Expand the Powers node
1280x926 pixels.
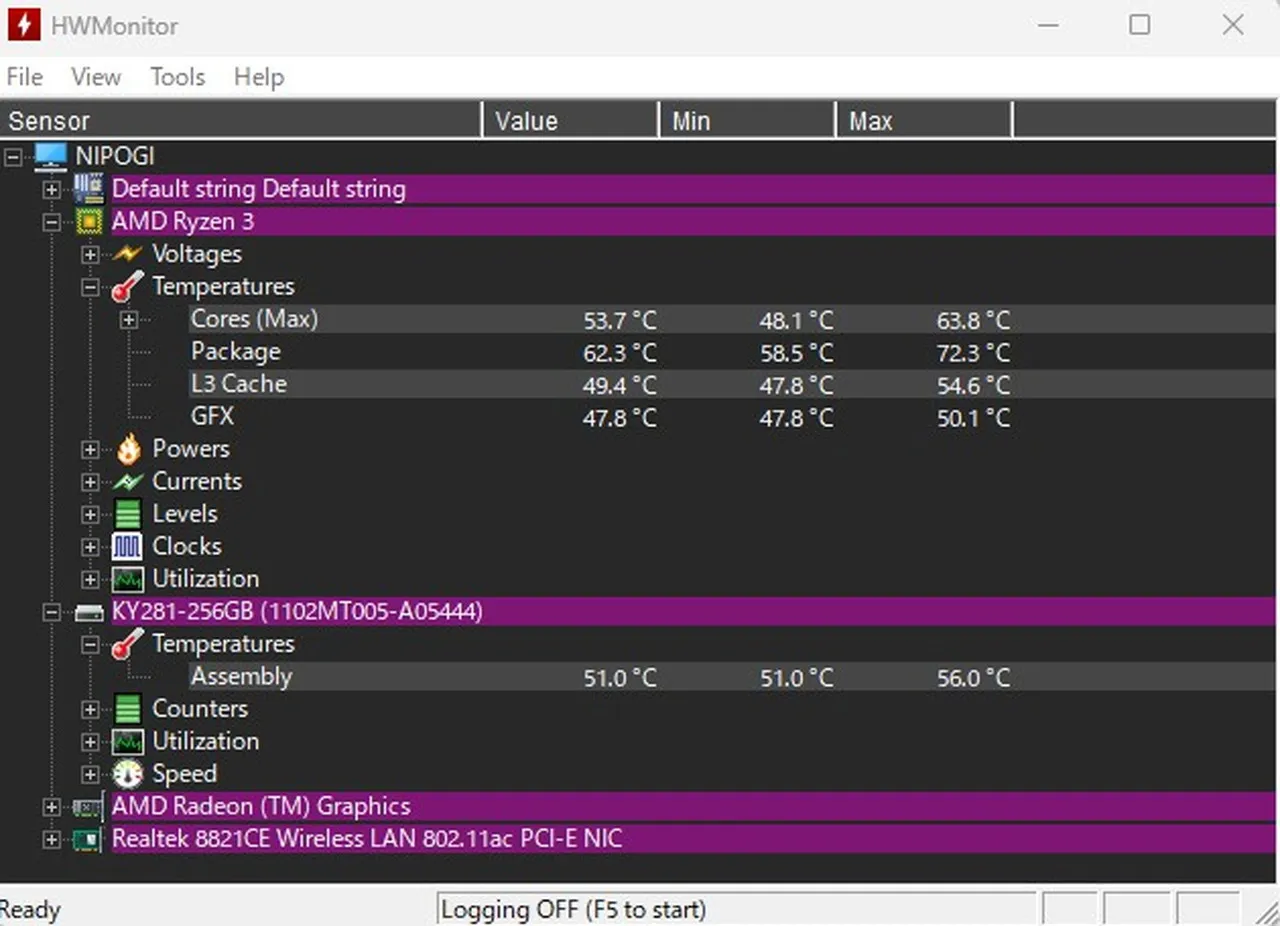click(91, 449)
